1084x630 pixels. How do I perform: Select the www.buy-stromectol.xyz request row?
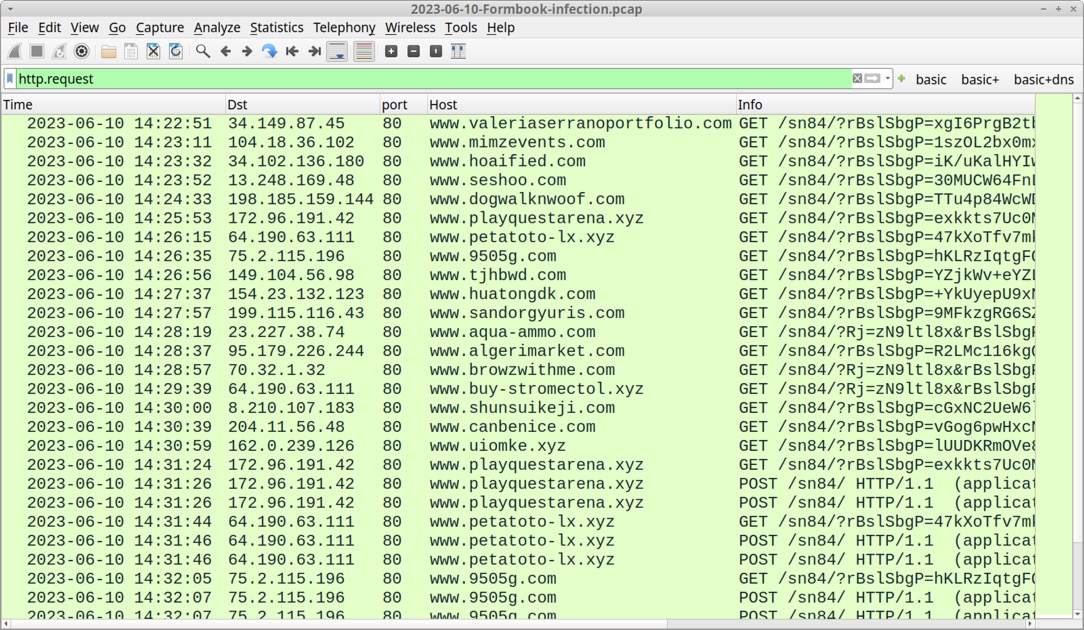[518, 389]
